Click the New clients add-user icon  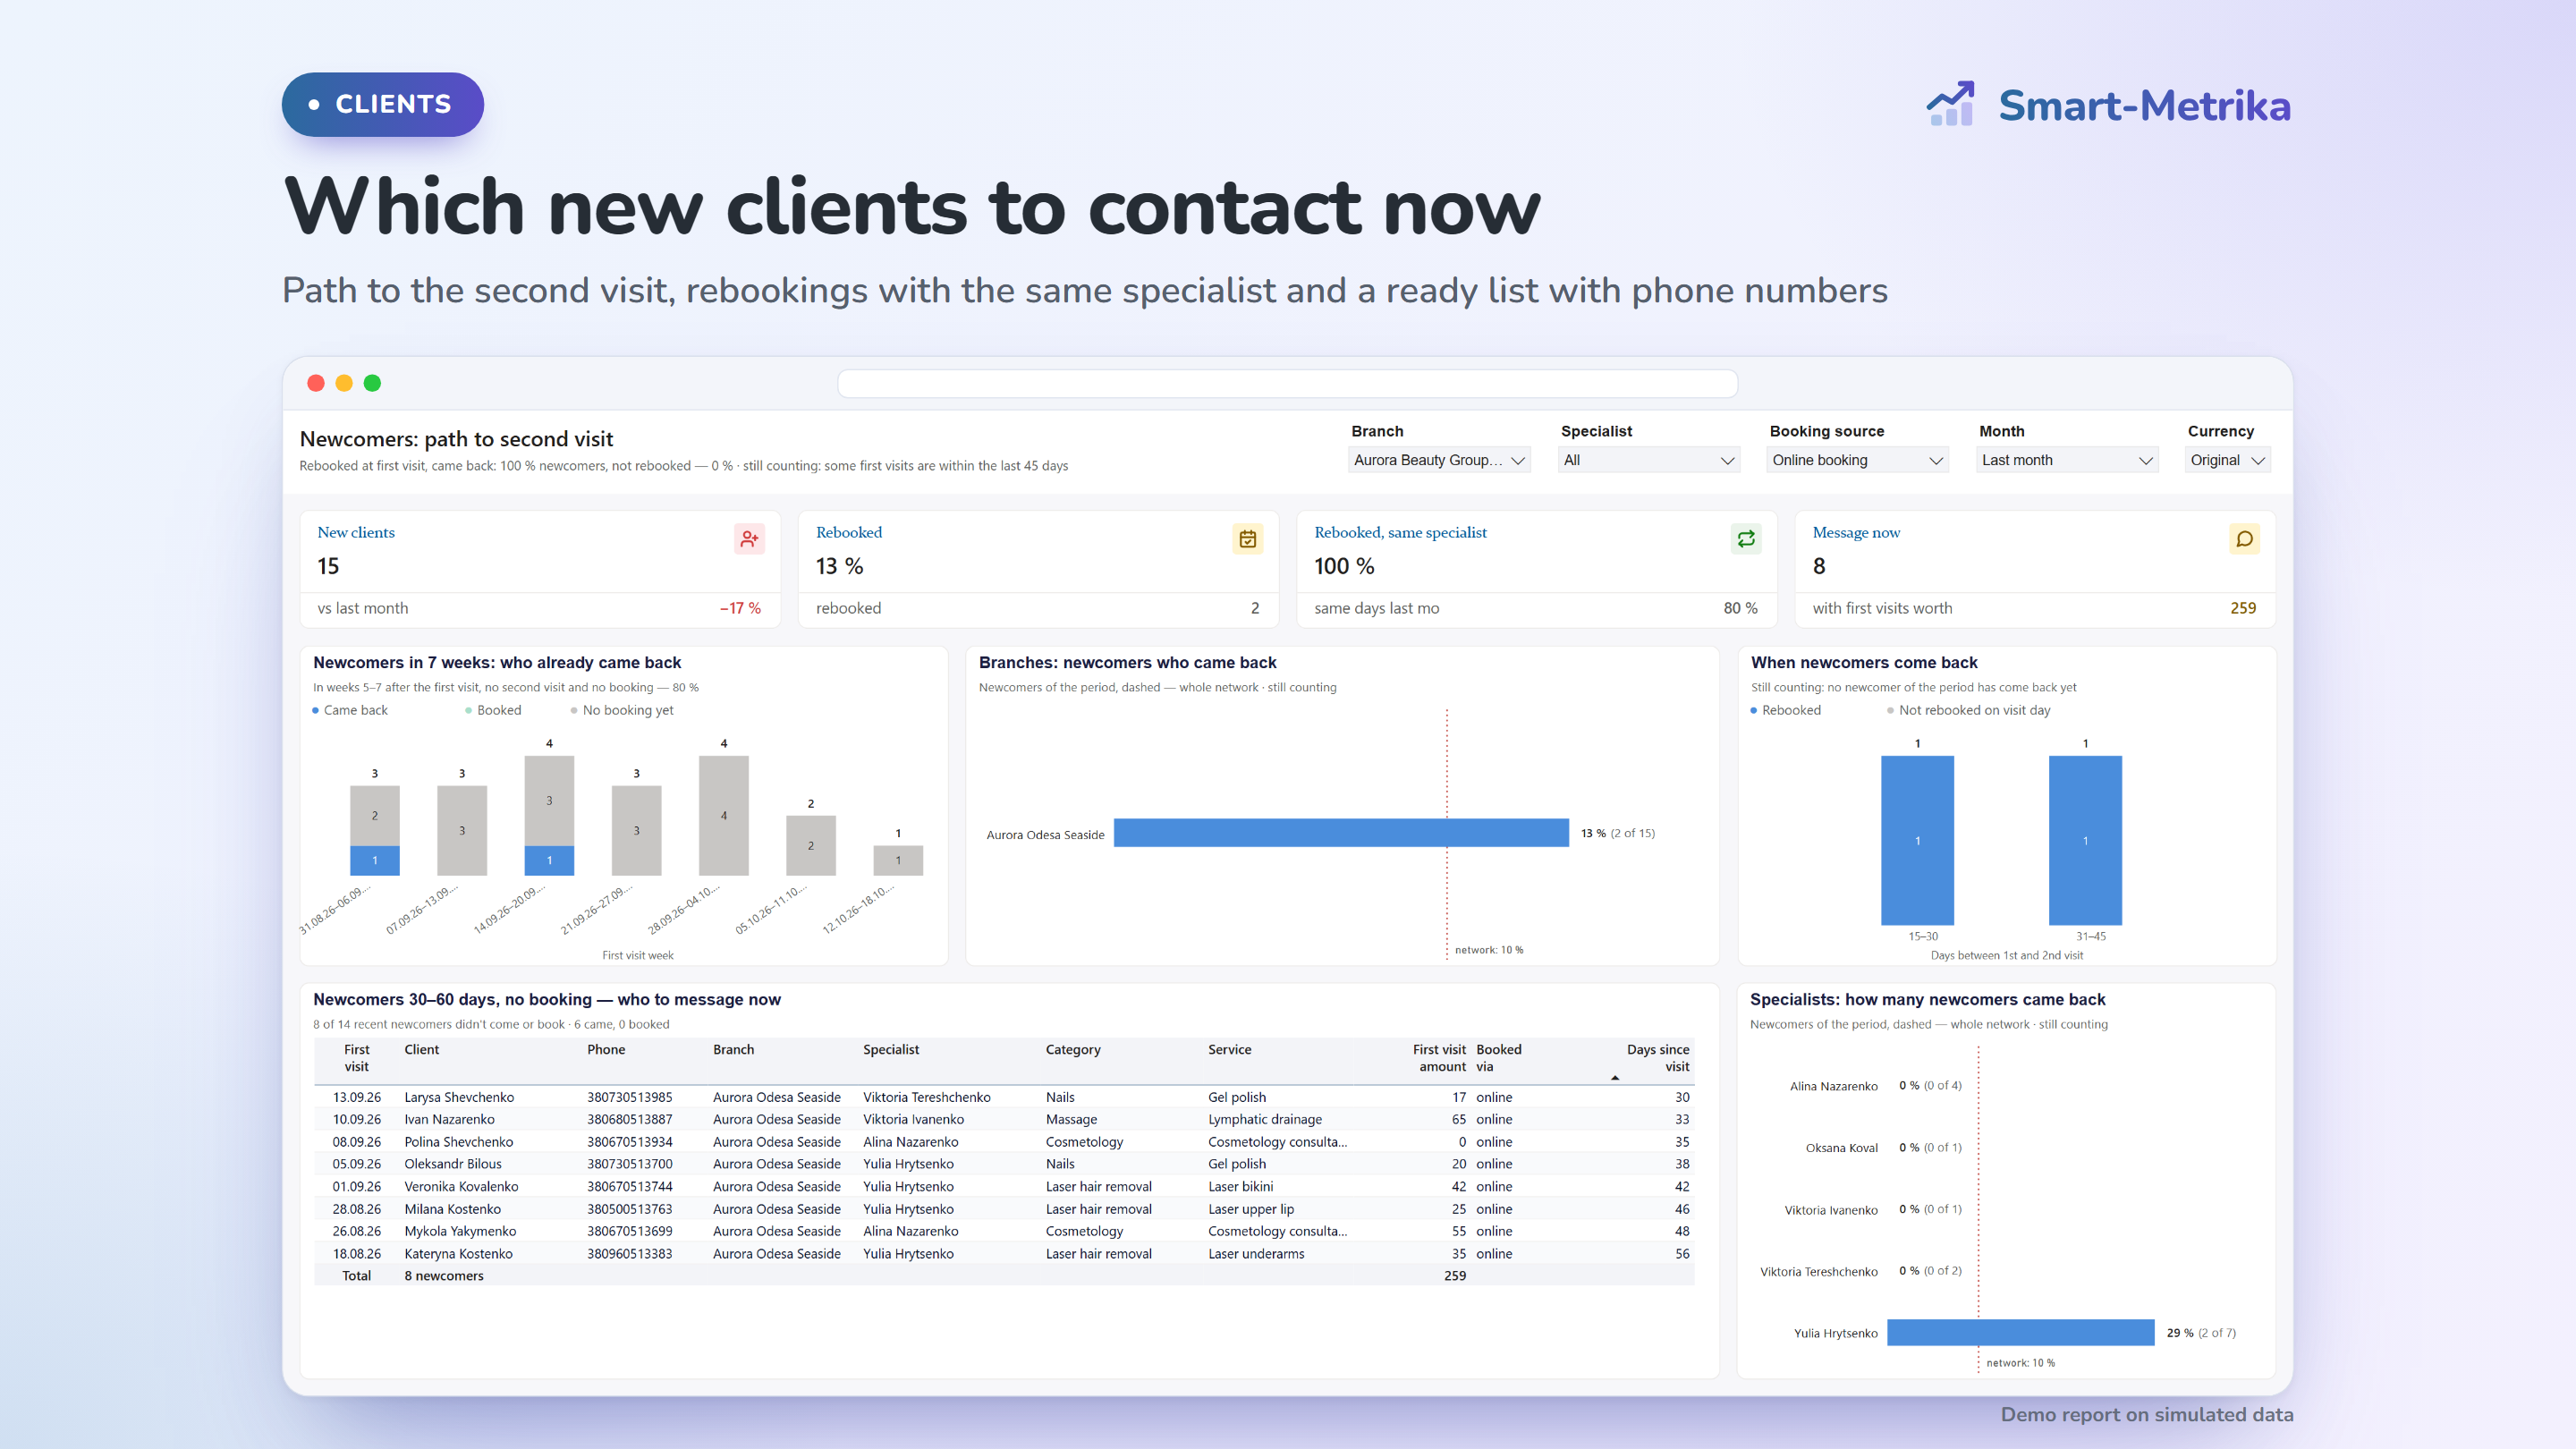[749, 539]
